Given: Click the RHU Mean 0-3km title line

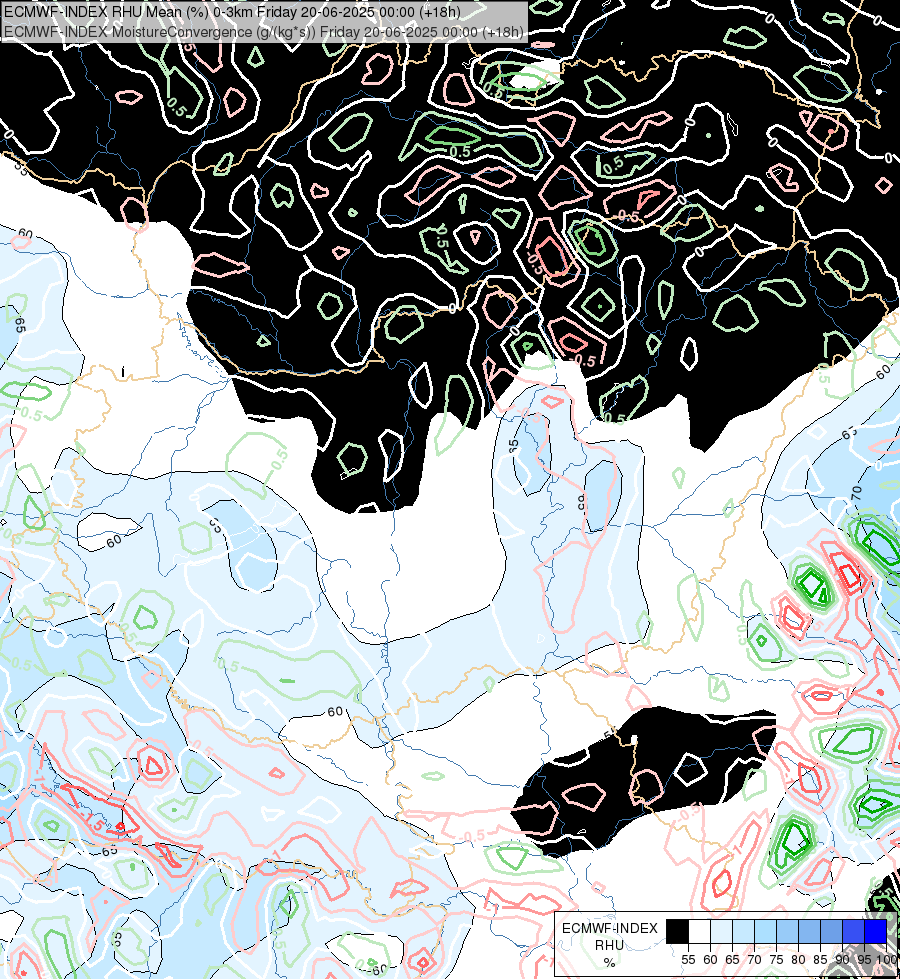Looking at the screenshot, I should click(x=232, y=12).
